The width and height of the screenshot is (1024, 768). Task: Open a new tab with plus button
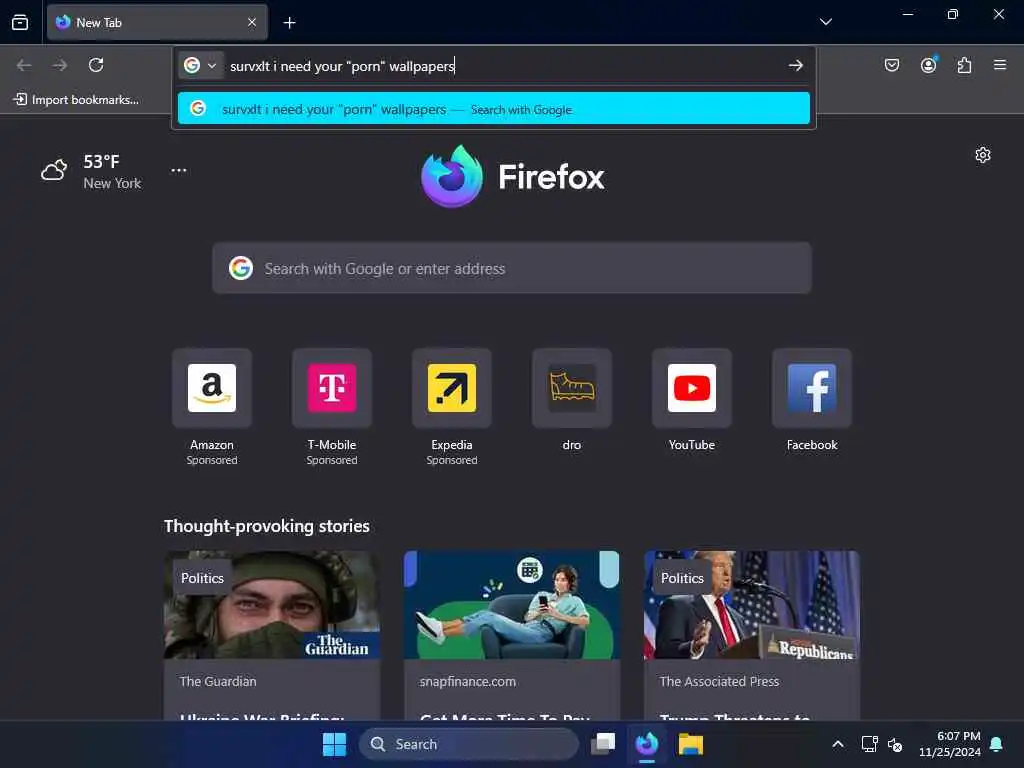point(289,23)
